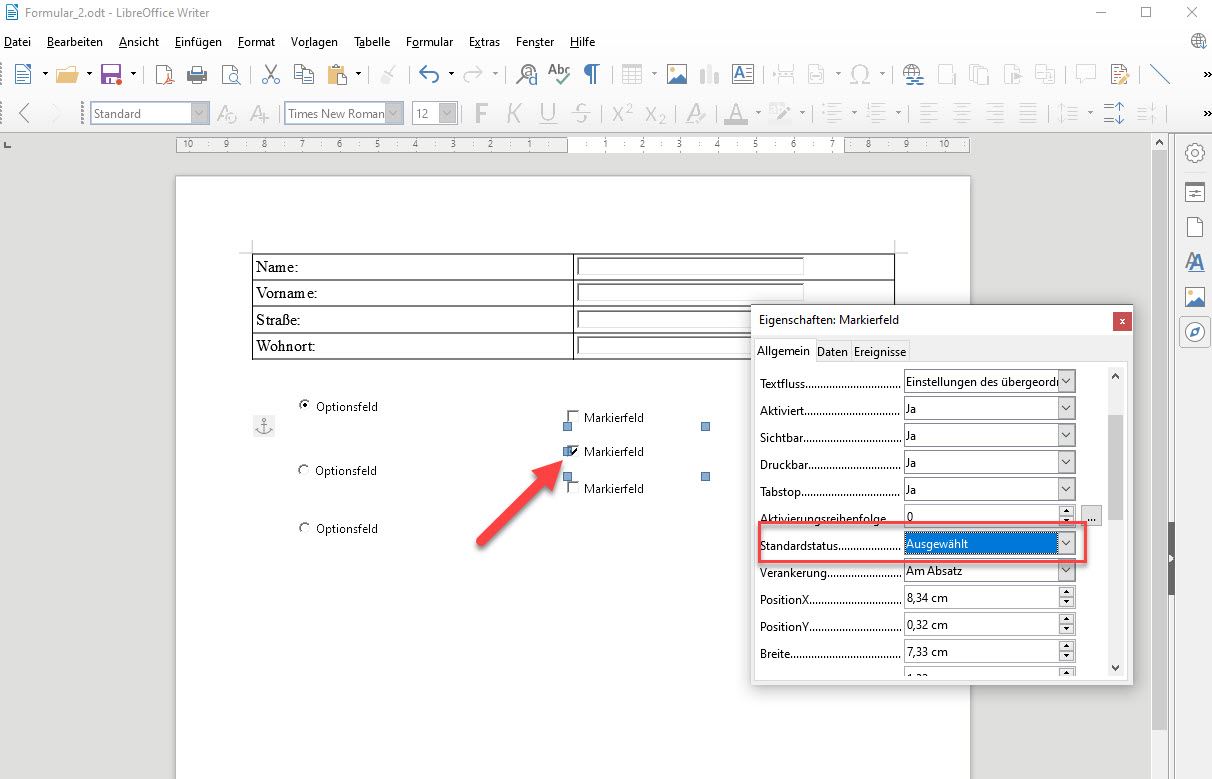Tick the bottom Markierfeld checkbox

573,488
